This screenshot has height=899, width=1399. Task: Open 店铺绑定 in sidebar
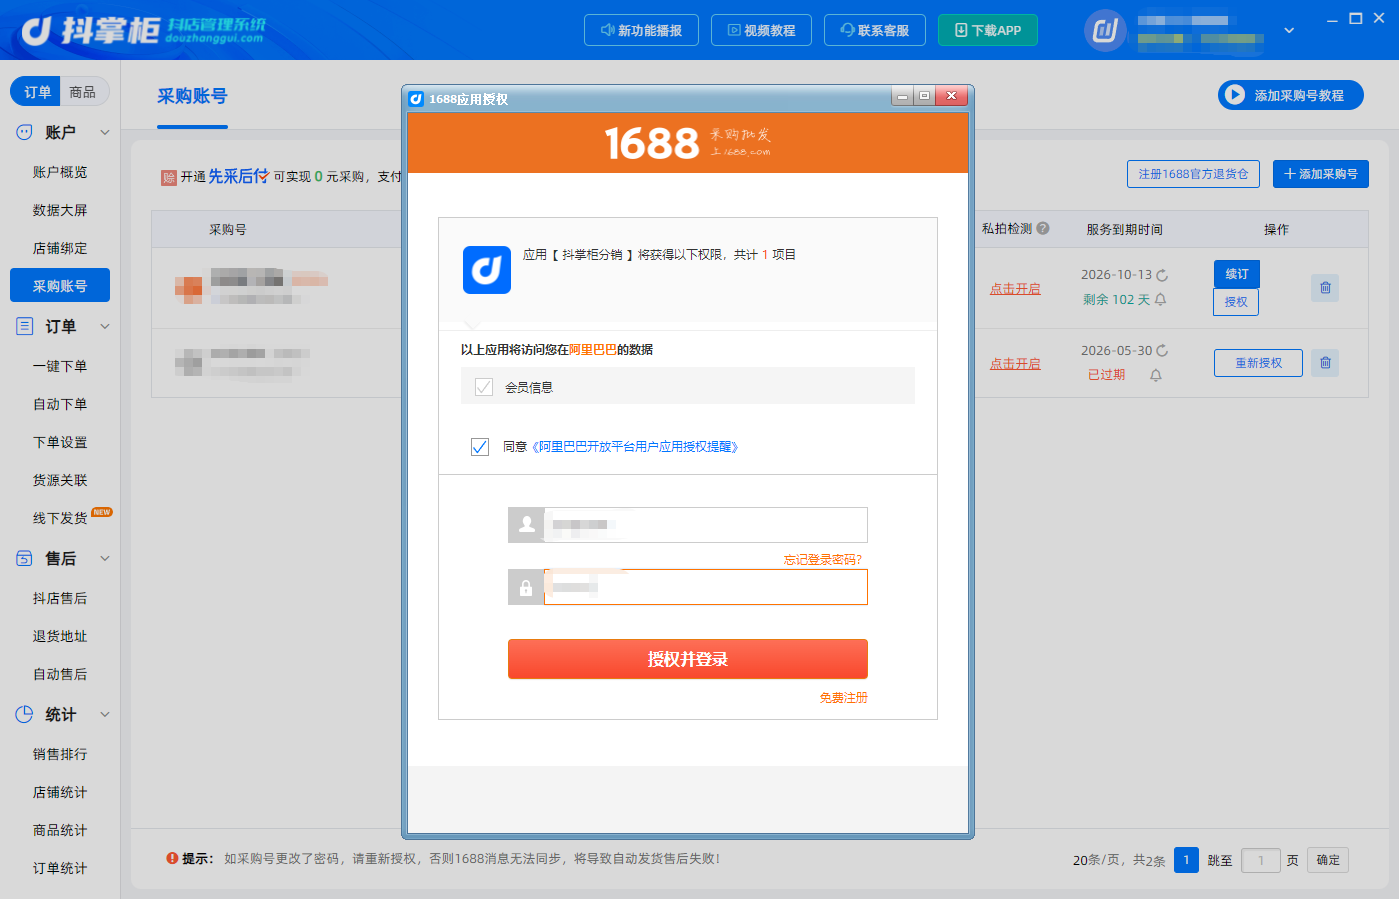point(60,248)
